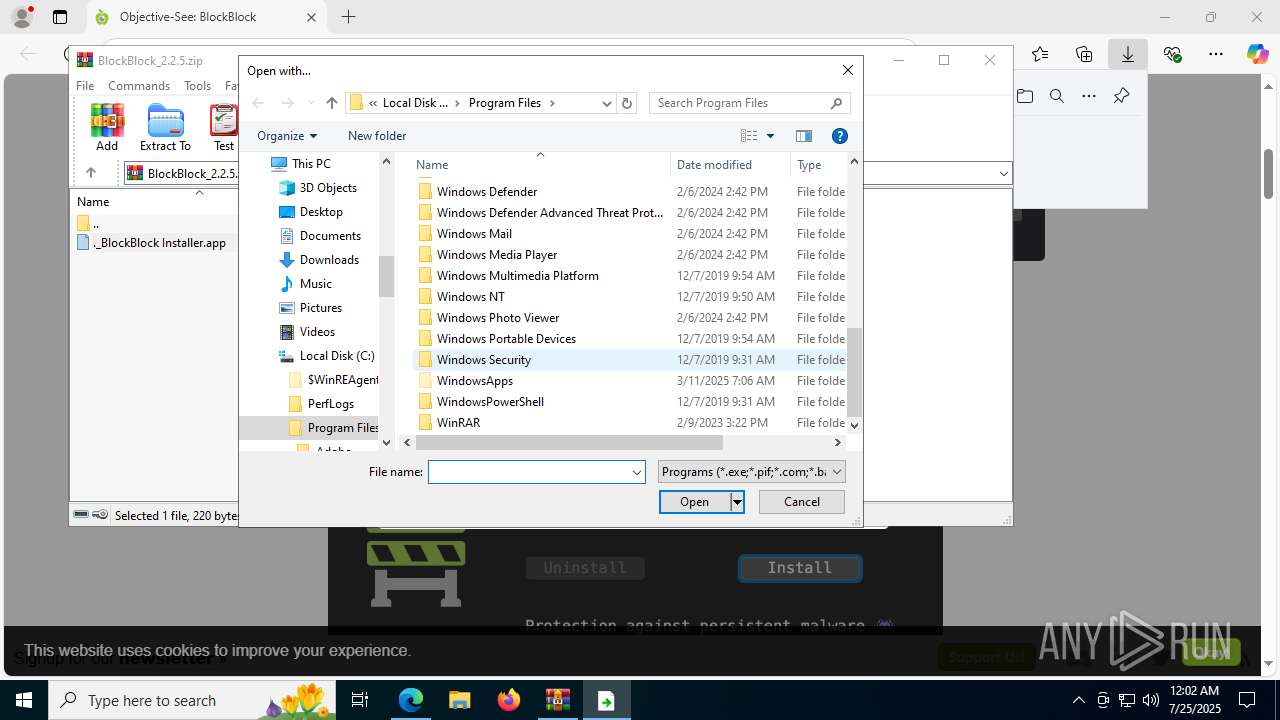
Task: Click Program Files breadcrumb segment
Action: click(x=505, y=103)
